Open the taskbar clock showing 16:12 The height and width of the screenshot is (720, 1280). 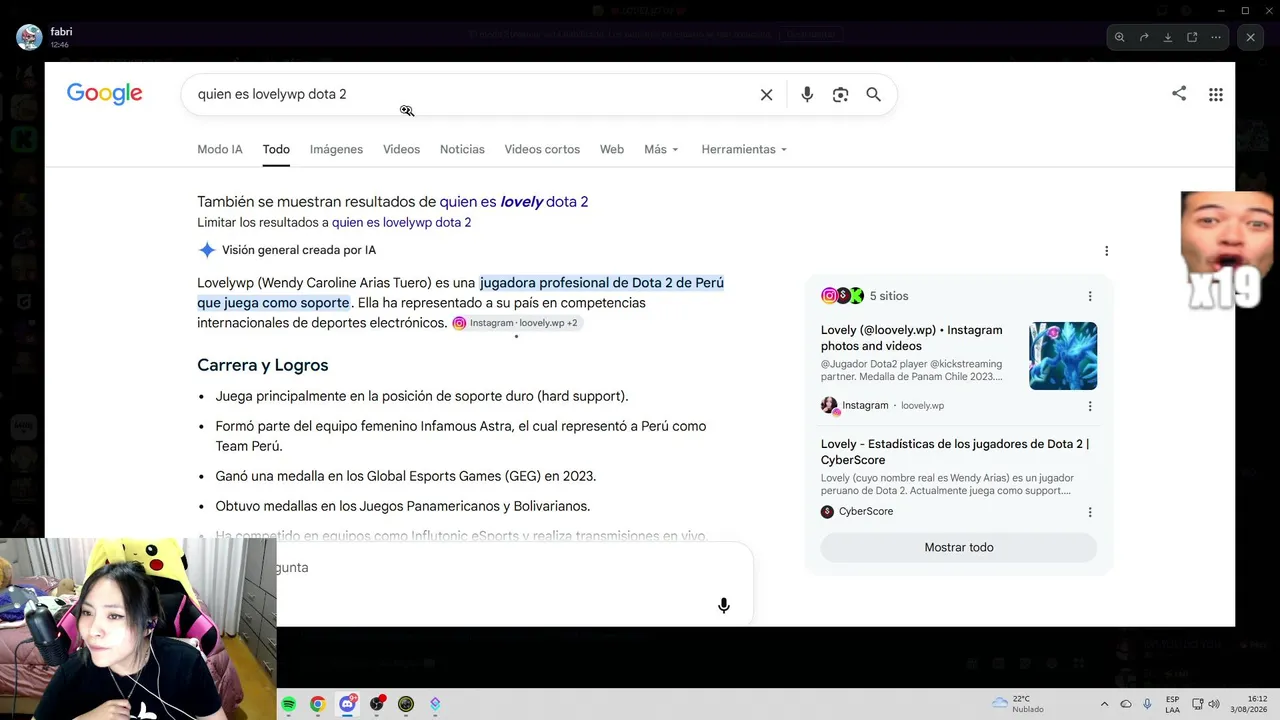(x=1250, y=704)
